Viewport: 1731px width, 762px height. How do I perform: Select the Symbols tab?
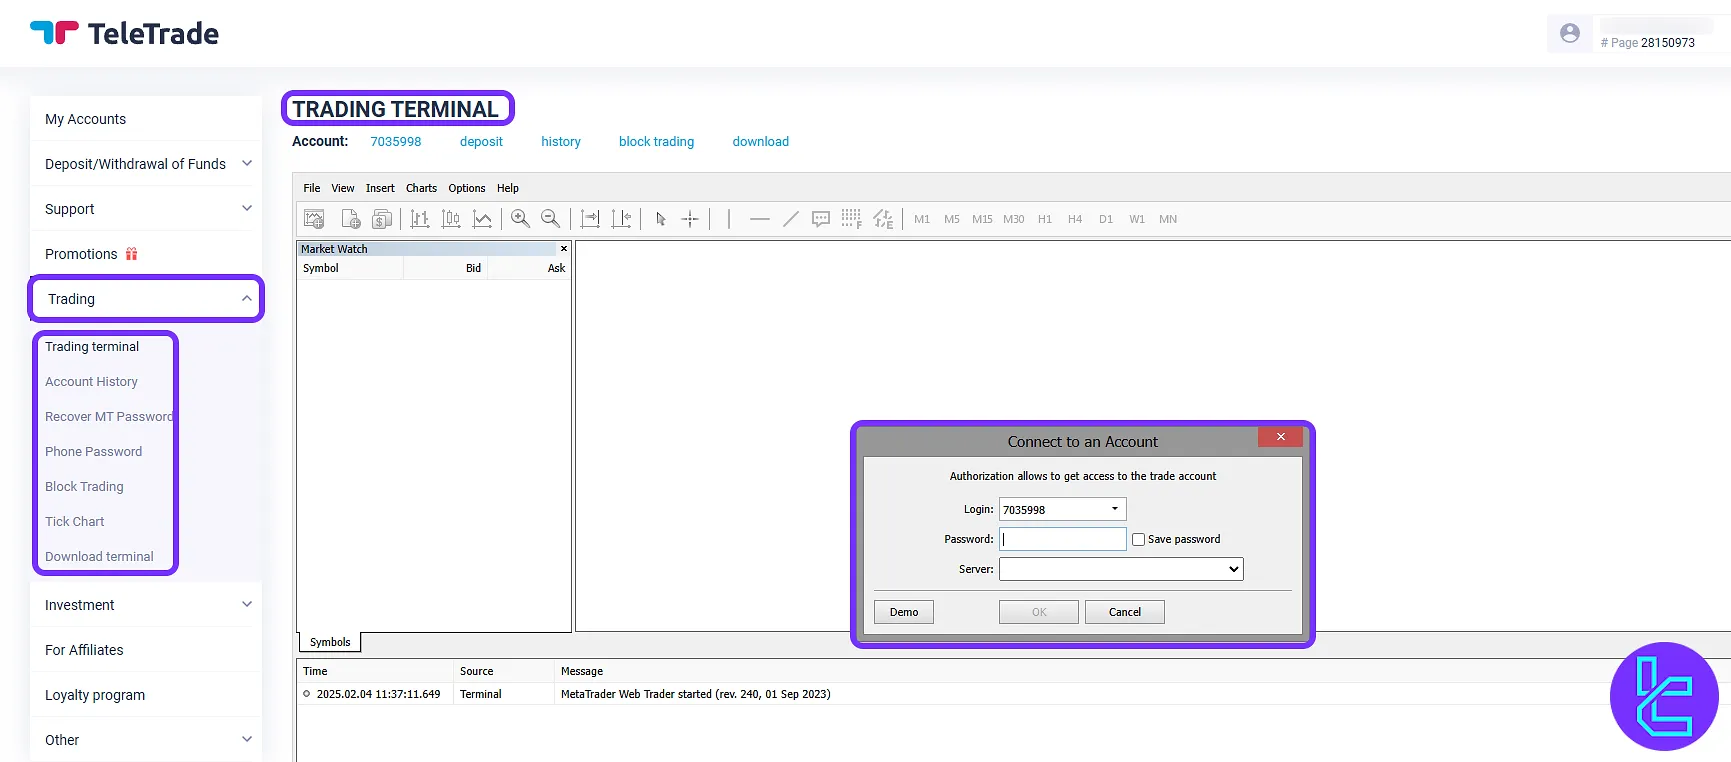(x=330, y=642)
